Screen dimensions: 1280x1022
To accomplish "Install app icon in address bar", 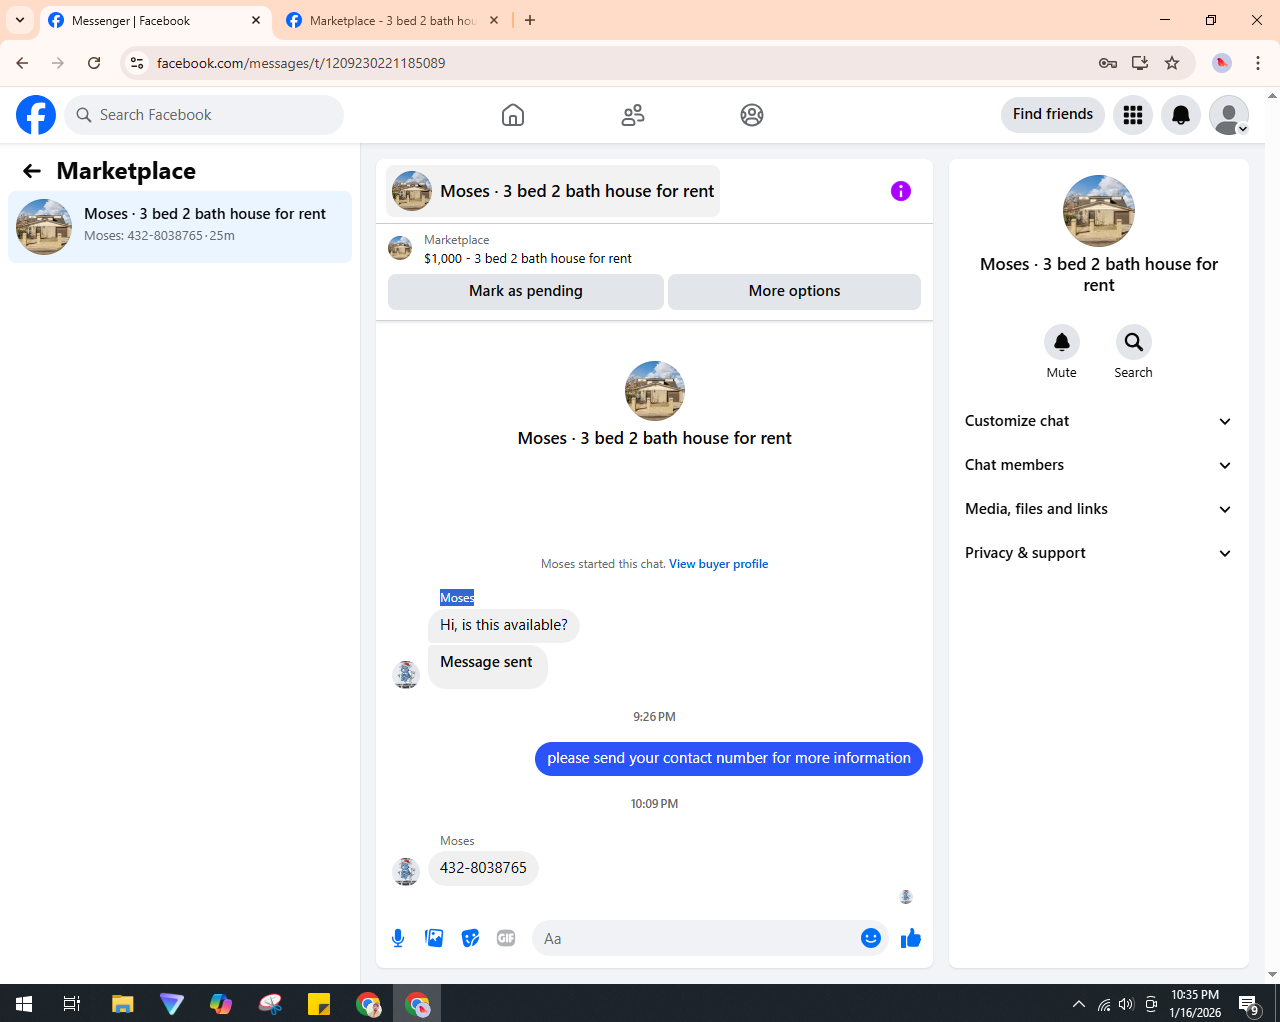I will point(1140,63).
